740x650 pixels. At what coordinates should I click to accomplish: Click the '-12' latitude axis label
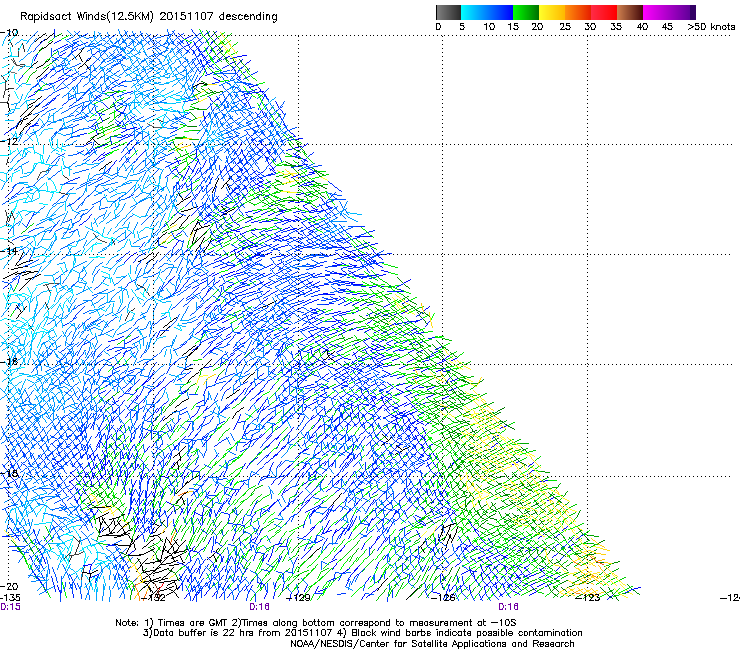click(9, 142)
